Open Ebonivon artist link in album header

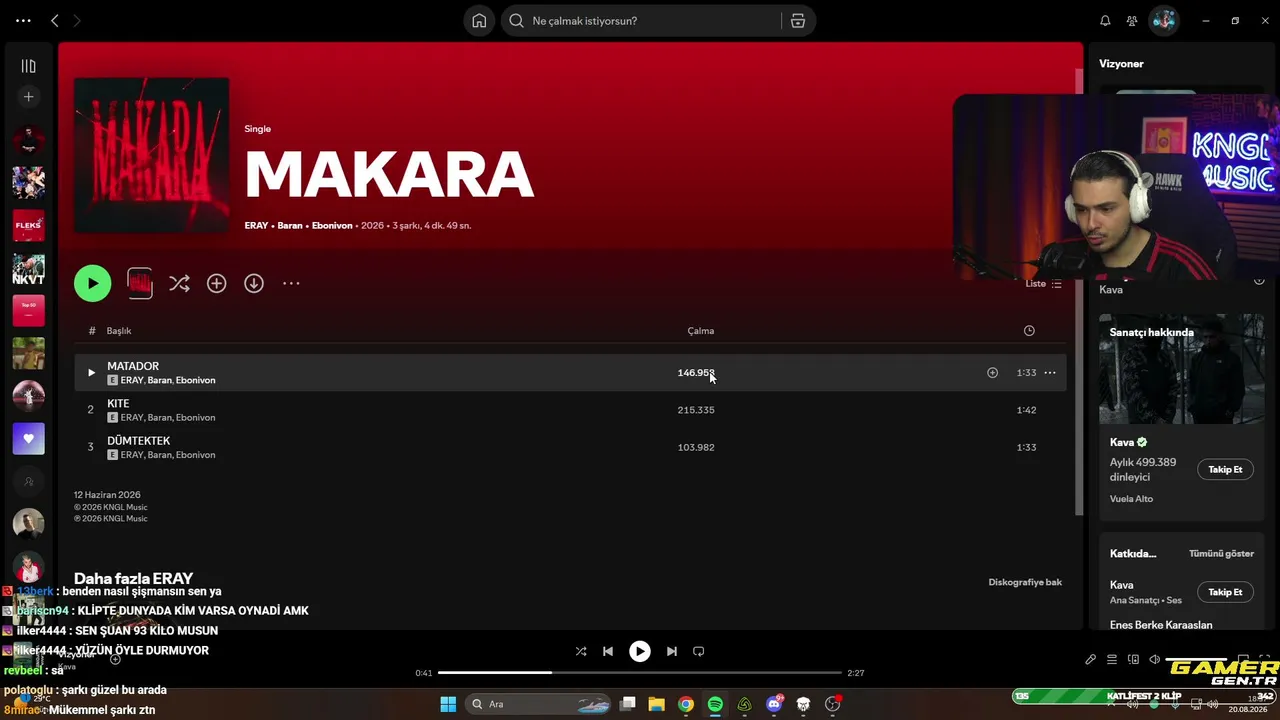(332, 226)
